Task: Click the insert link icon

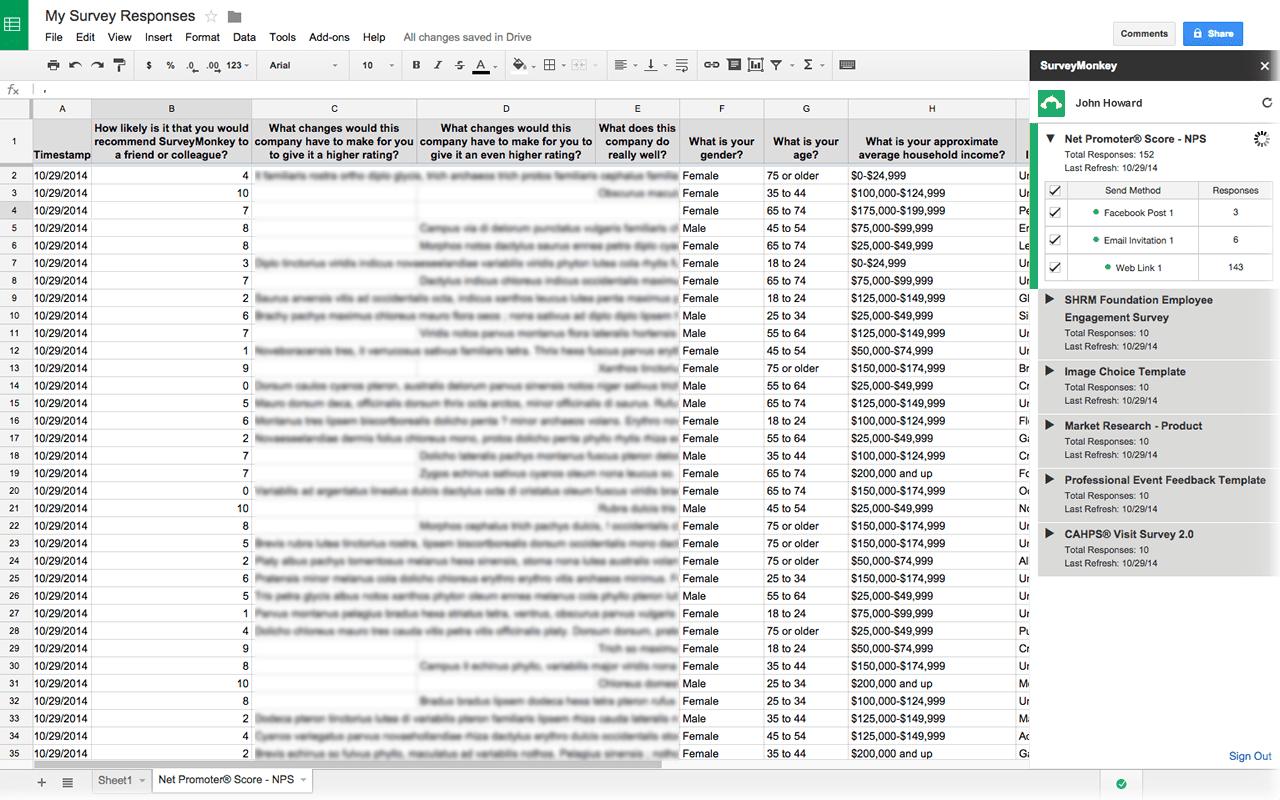Action: 711,65
